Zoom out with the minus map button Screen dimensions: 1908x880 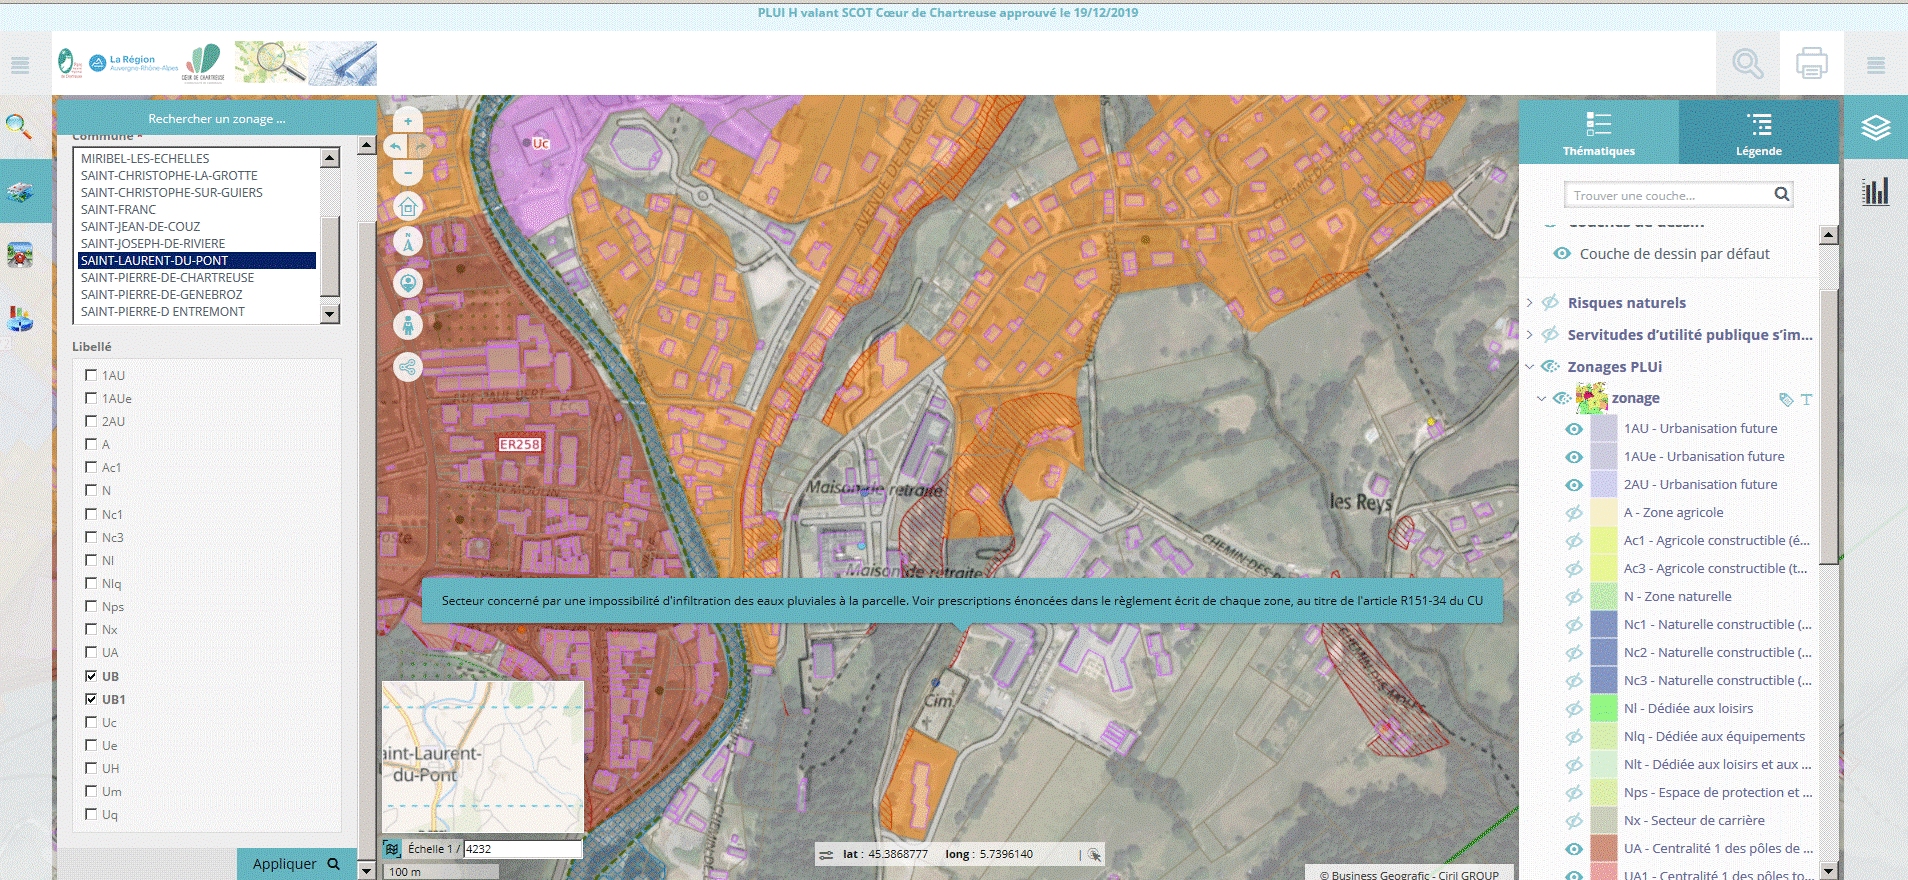(x=408, y=172)
